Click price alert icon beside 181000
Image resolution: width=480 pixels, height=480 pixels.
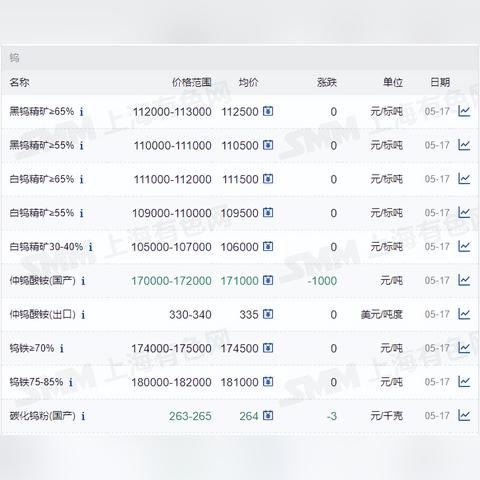pyautogui.click(x=268, y=382)
